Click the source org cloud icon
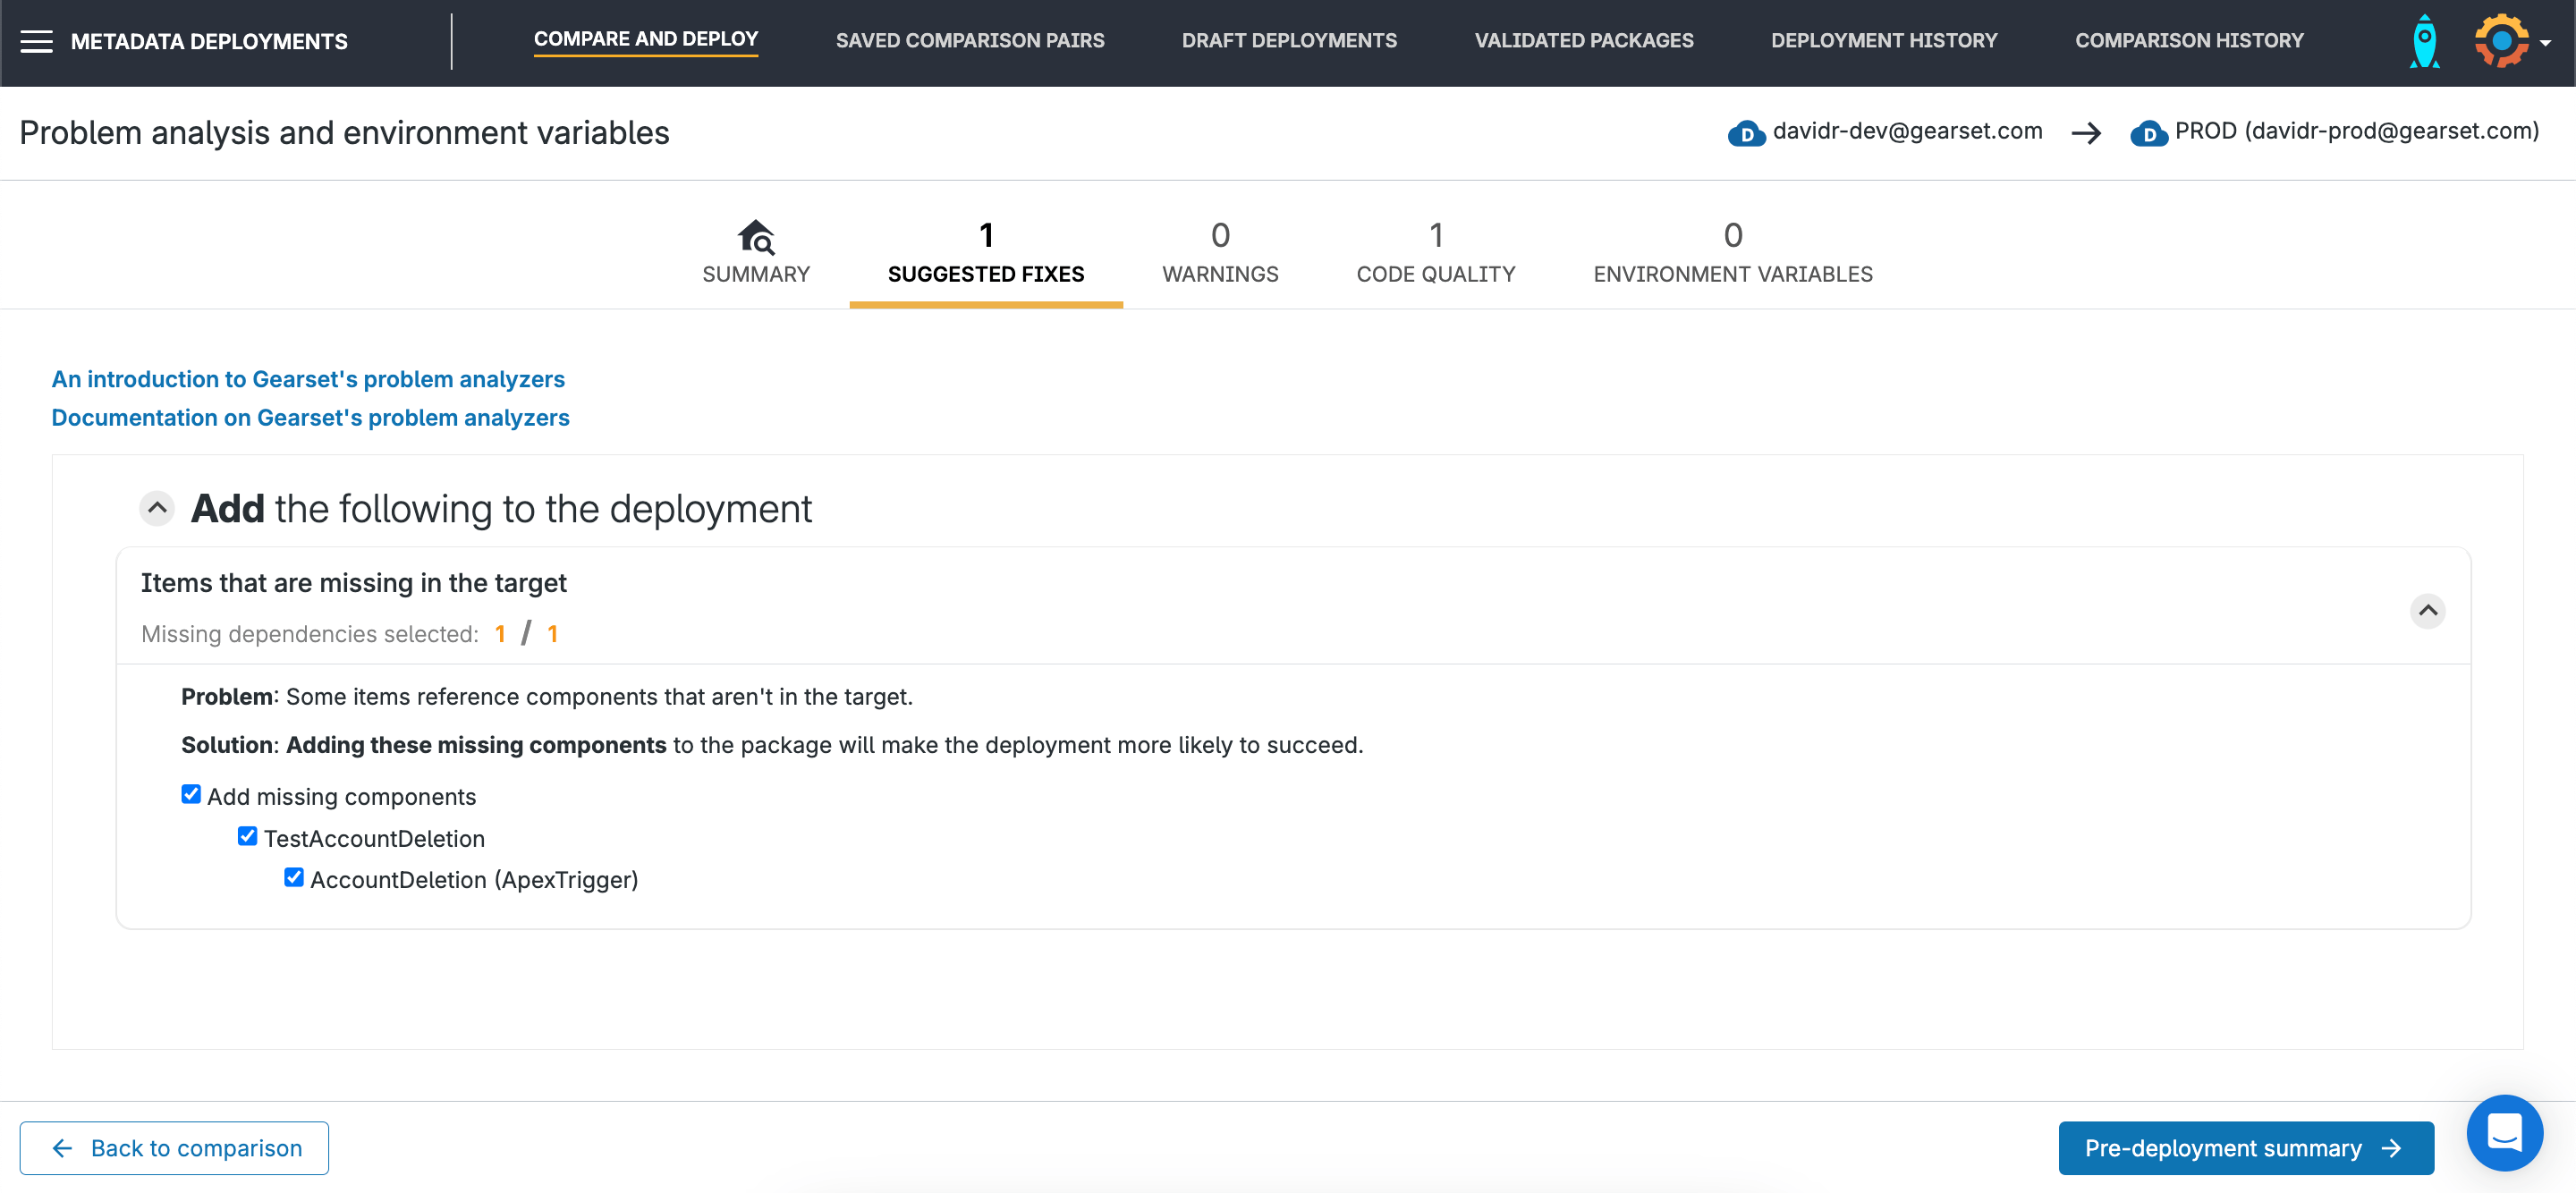Screen dimensions: 2576x1193 pyautogui.click(x=1746, y=133)
